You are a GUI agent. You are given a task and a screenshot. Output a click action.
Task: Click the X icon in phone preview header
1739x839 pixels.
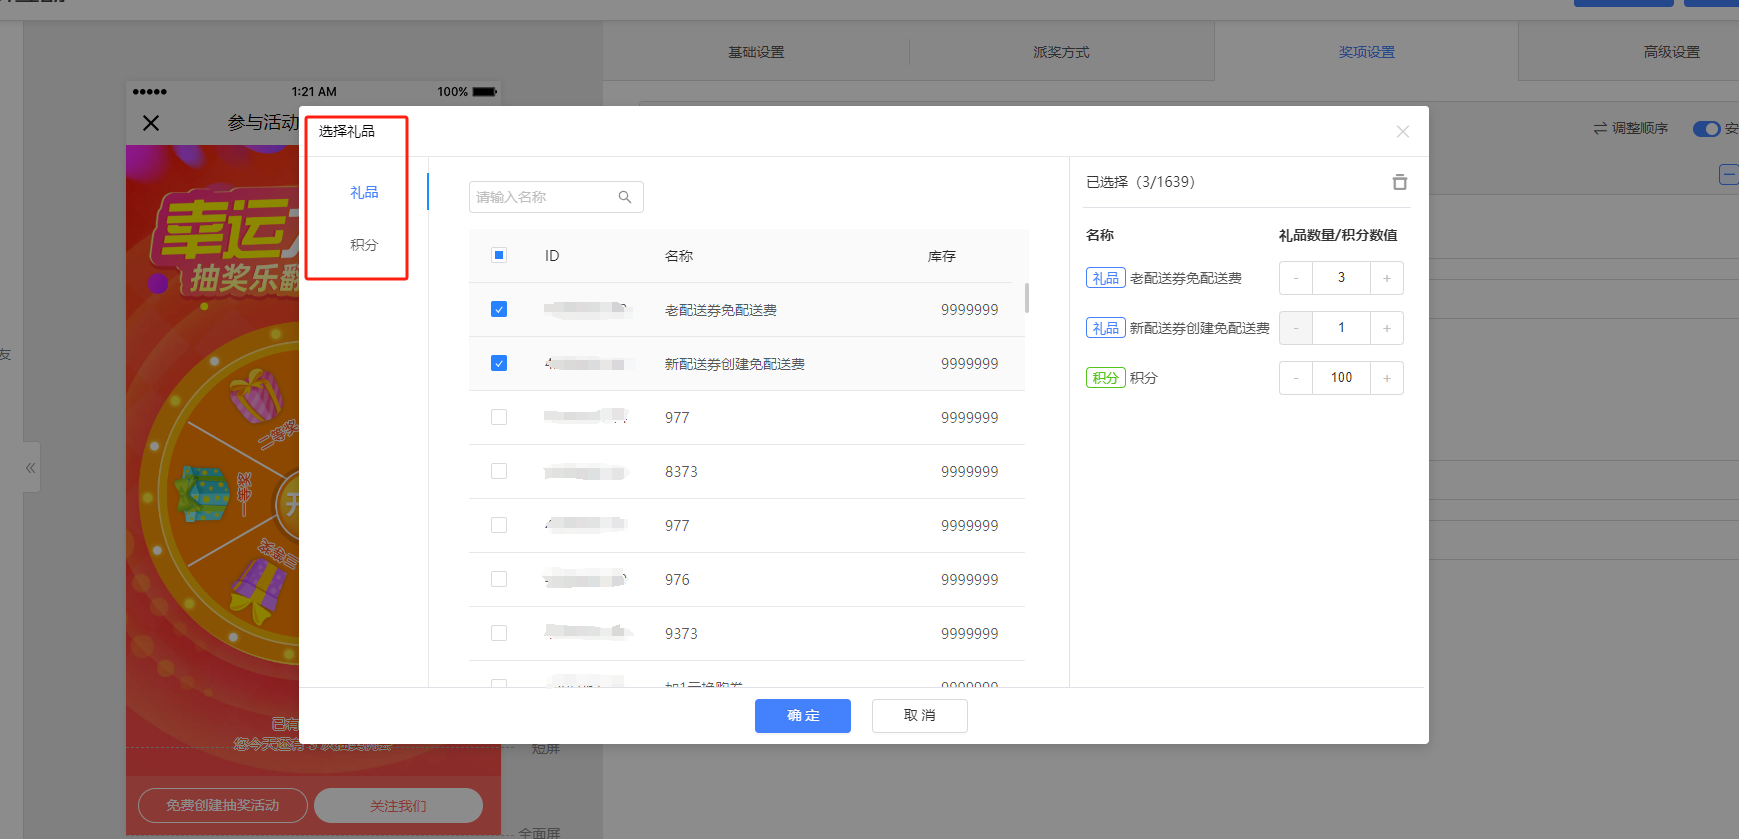pyautogui.click(x=151, y=123)
